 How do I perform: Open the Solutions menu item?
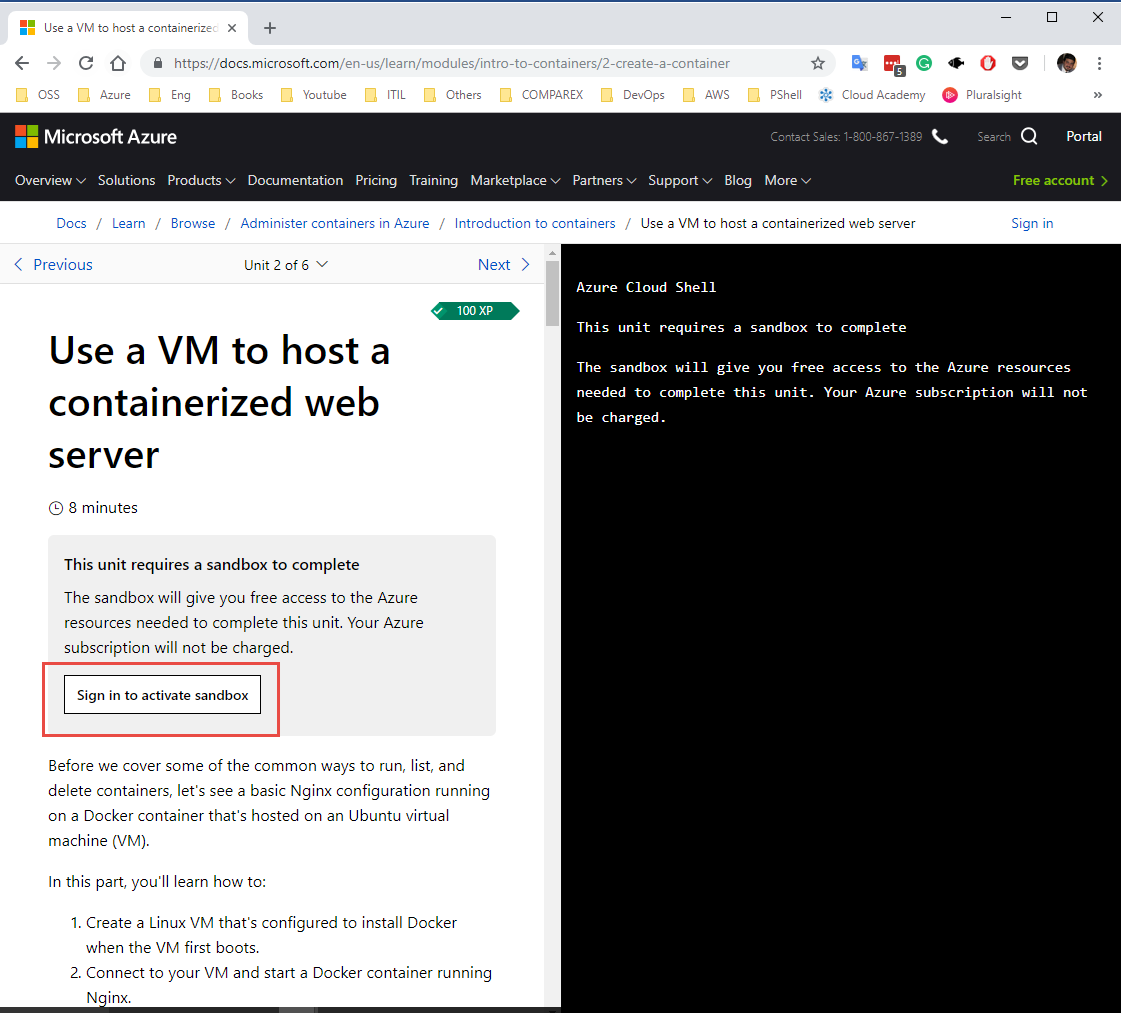[x=127, y=180]
